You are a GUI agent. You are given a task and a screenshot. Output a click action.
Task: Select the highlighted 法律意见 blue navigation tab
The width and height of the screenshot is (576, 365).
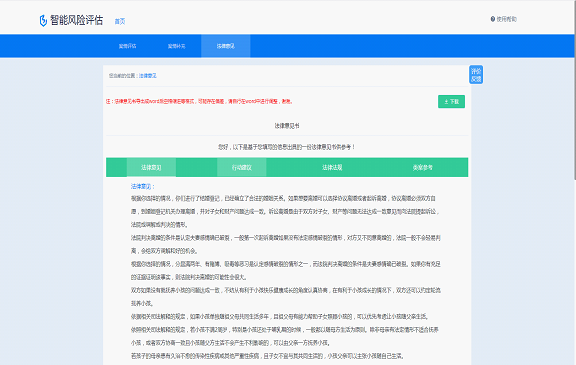(x=226, y=46)
